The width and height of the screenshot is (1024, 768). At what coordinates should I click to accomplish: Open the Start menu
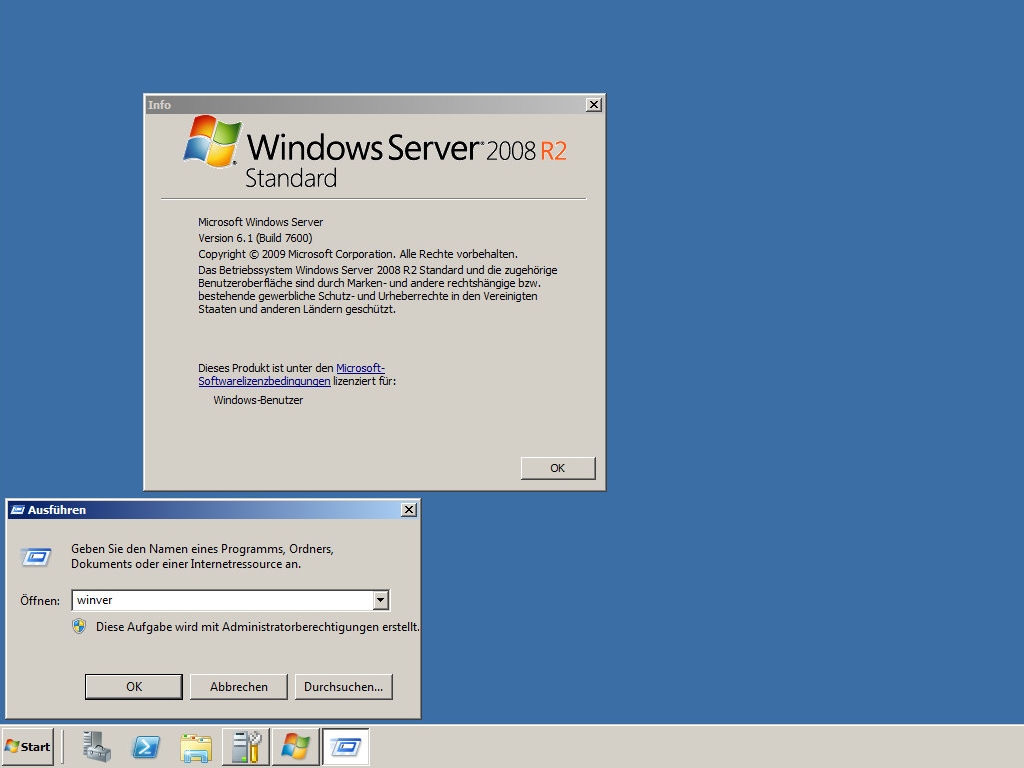click(27, 747)
